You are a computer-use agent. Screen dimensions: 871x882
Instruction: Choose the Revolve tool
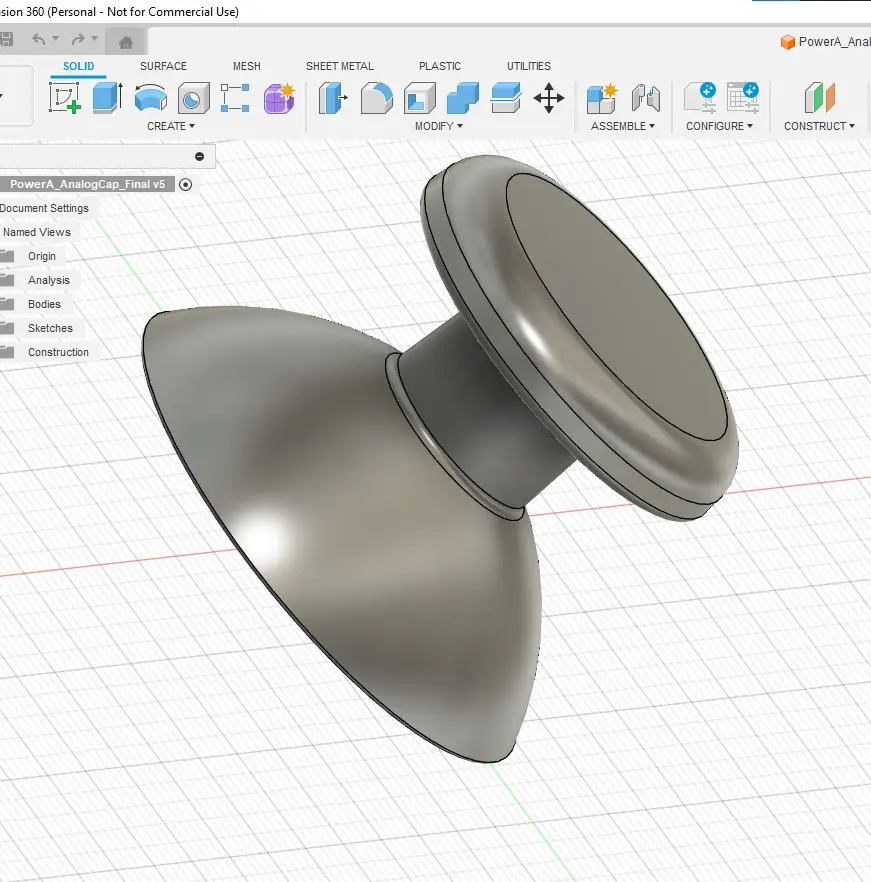coord(150,98)
